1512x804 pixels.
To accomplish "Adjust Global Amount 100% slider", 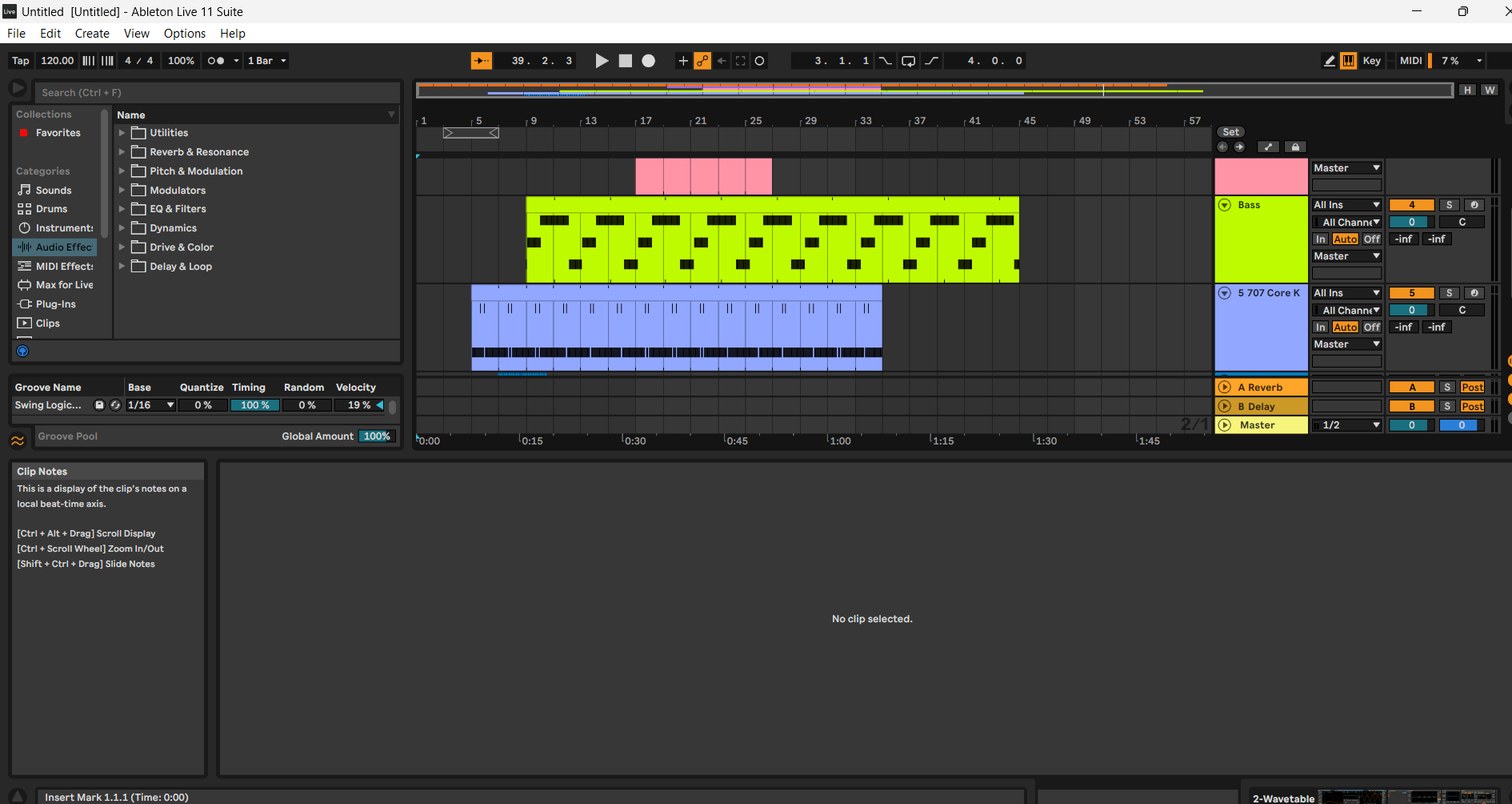I will pyautogui.click(x=376, y=436).
